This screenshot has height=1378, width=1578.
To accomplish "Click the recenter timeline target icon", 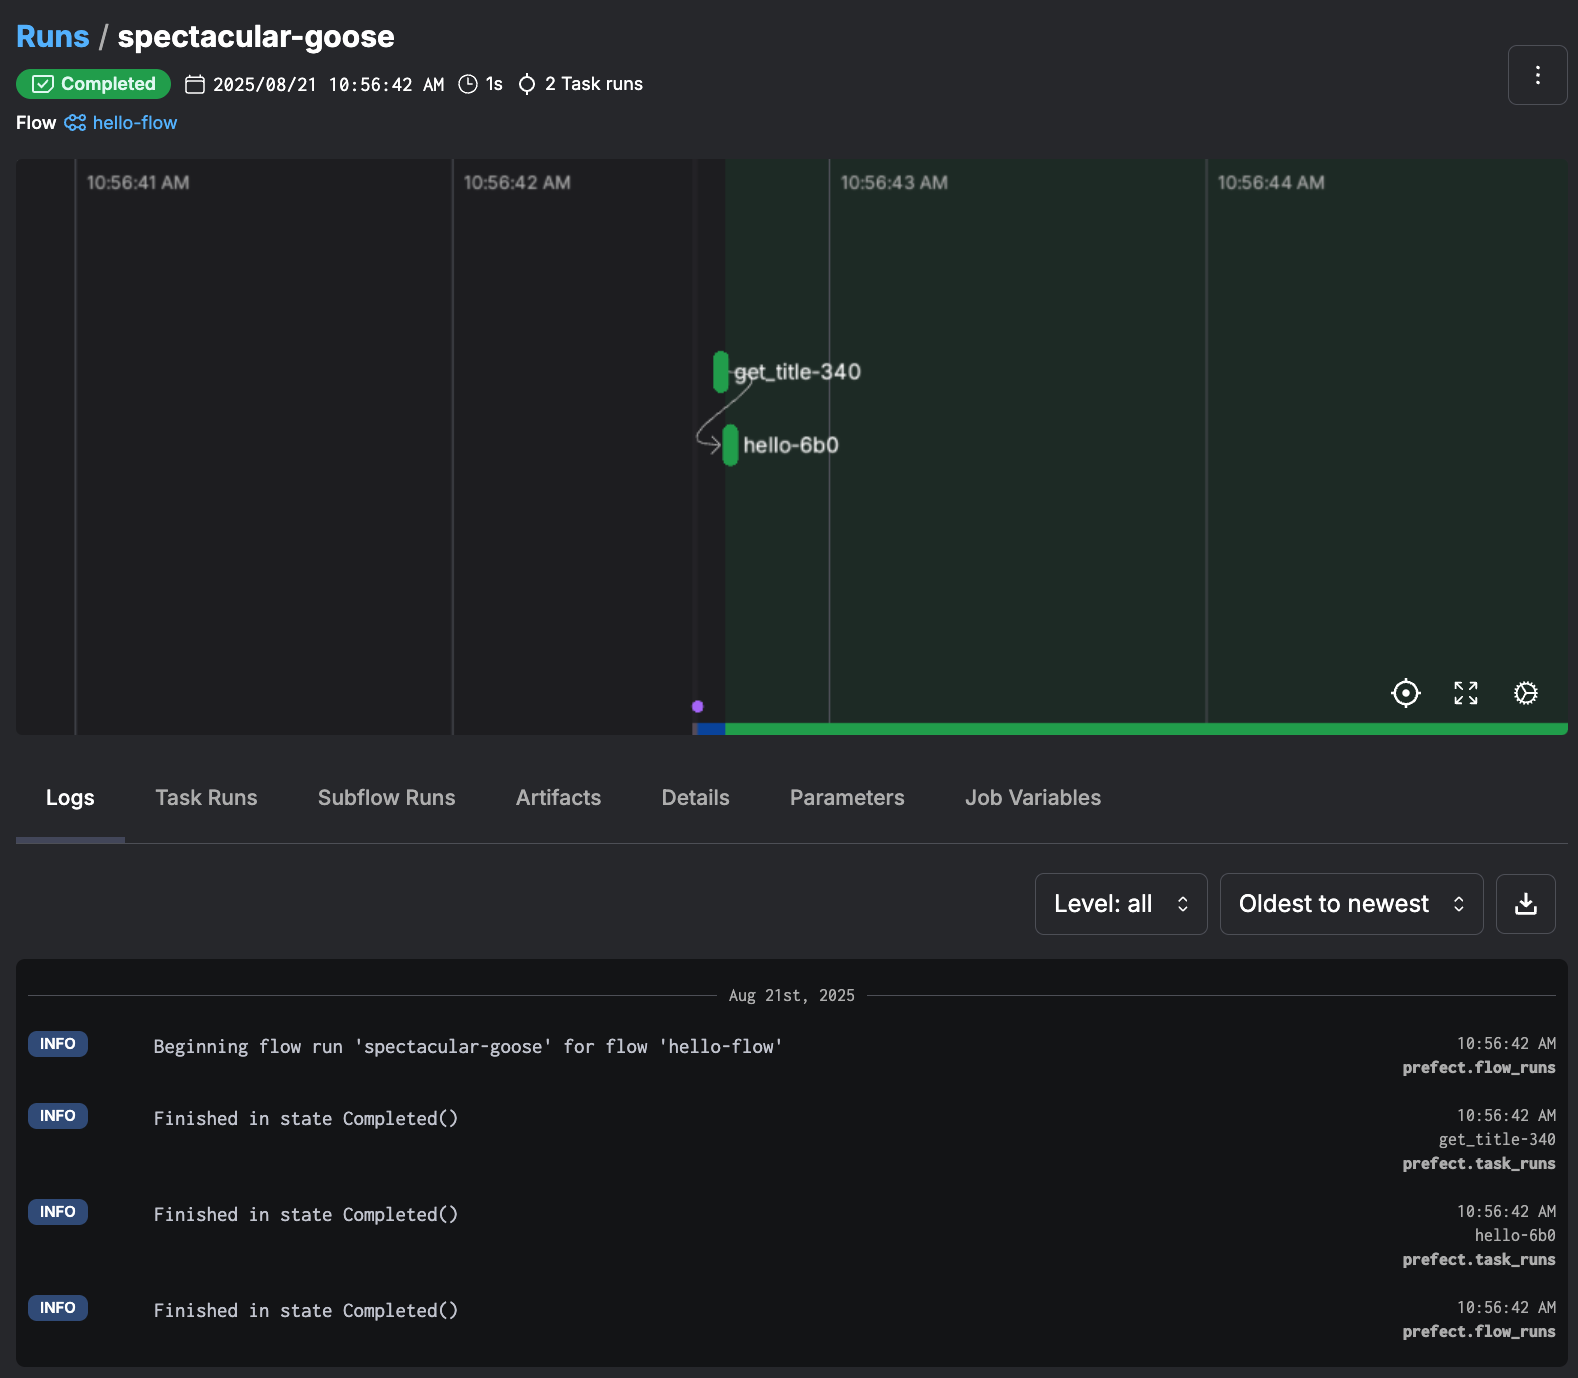I will click(1405, 693).
